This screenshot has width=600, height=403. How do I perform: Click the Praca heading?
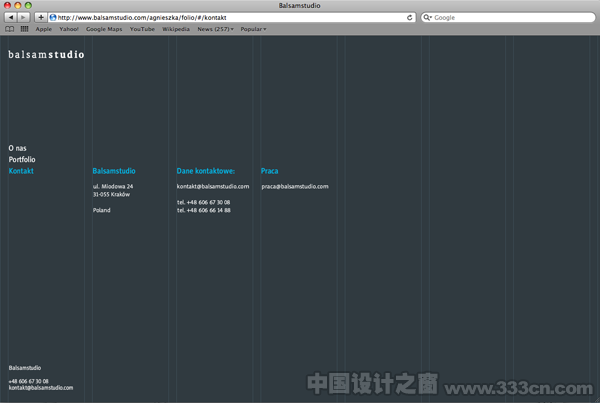coord(269,171)
